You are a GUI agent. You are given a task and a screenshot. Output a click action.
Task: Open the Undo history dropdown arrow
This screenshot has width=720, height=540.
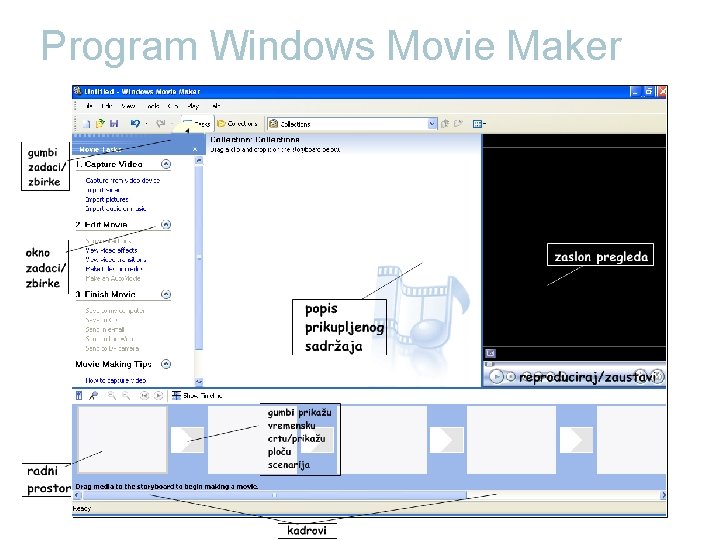[x=146, y=124]
